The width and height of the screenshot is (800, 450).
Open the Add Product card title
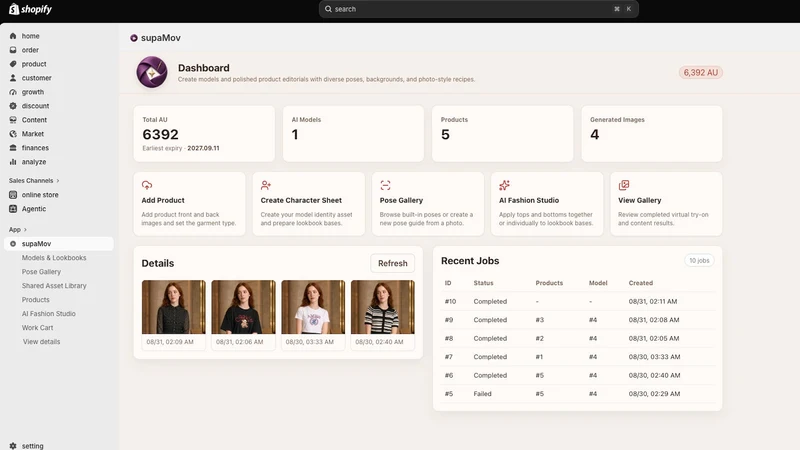tap(163, 201)
